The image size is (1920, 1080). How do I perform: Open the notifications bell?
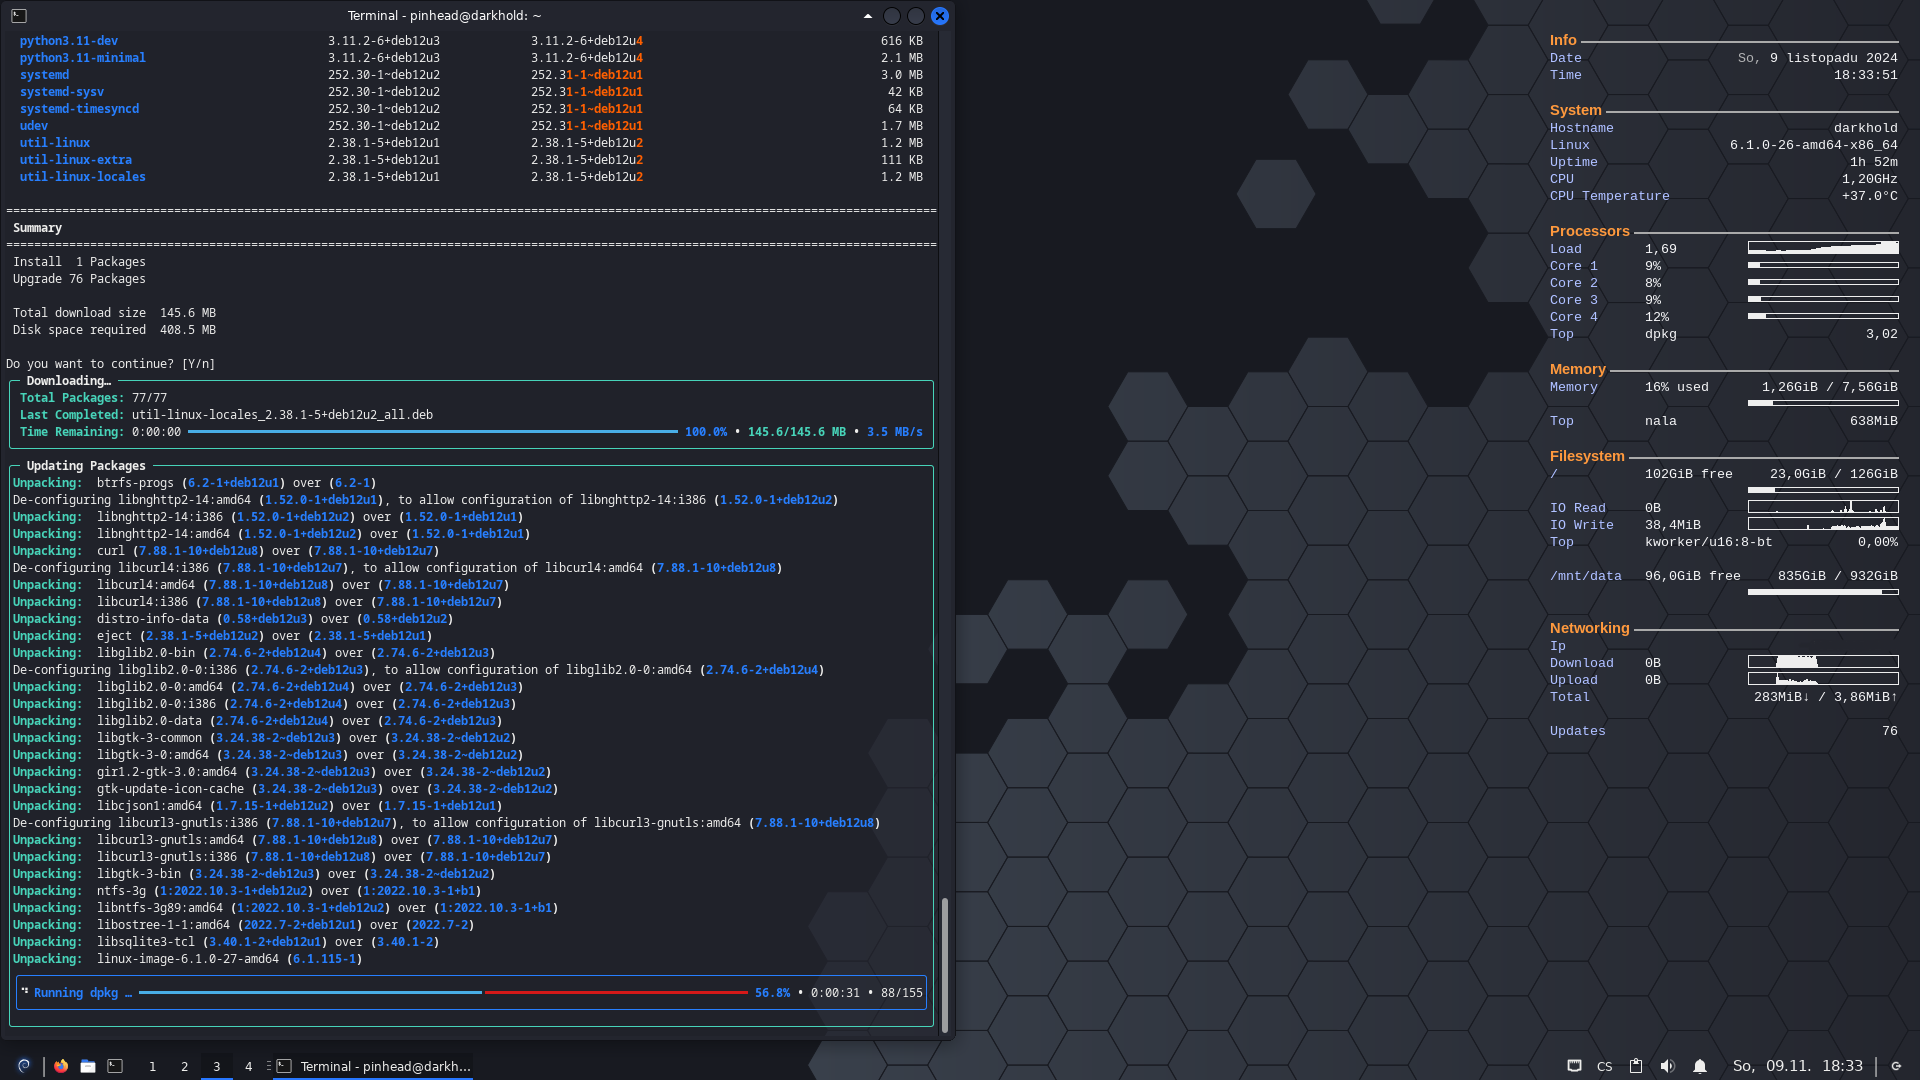pyautogui.click(x=1699, y=1066)
